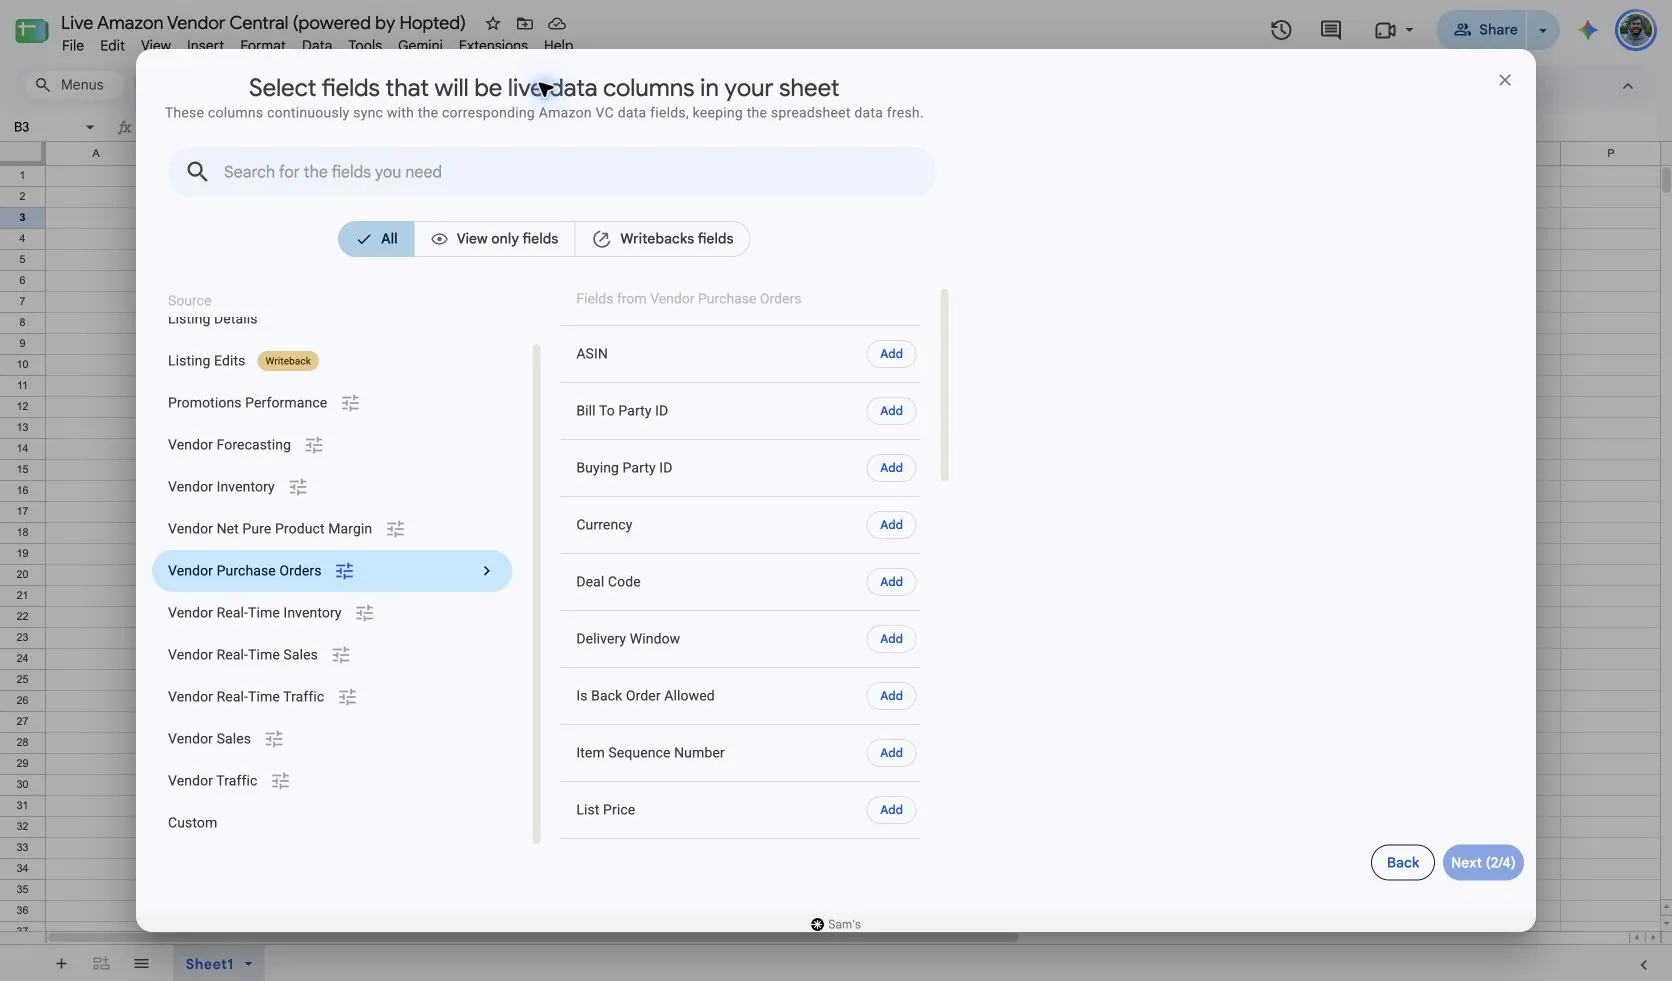Select the All fields filter
The height and width of the screenshot is (981, 1672).
pos(376,239)
